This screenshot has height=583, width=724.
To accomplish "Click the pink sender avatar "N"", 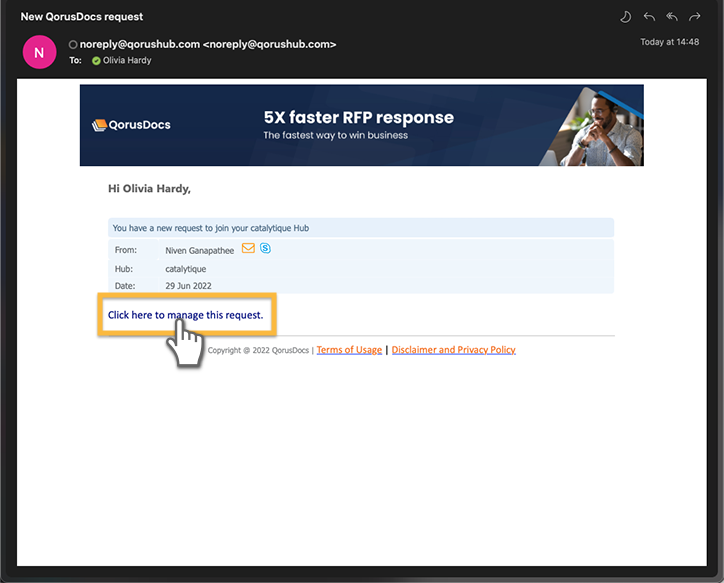I will pyautogui.click(x=39, y=52).
